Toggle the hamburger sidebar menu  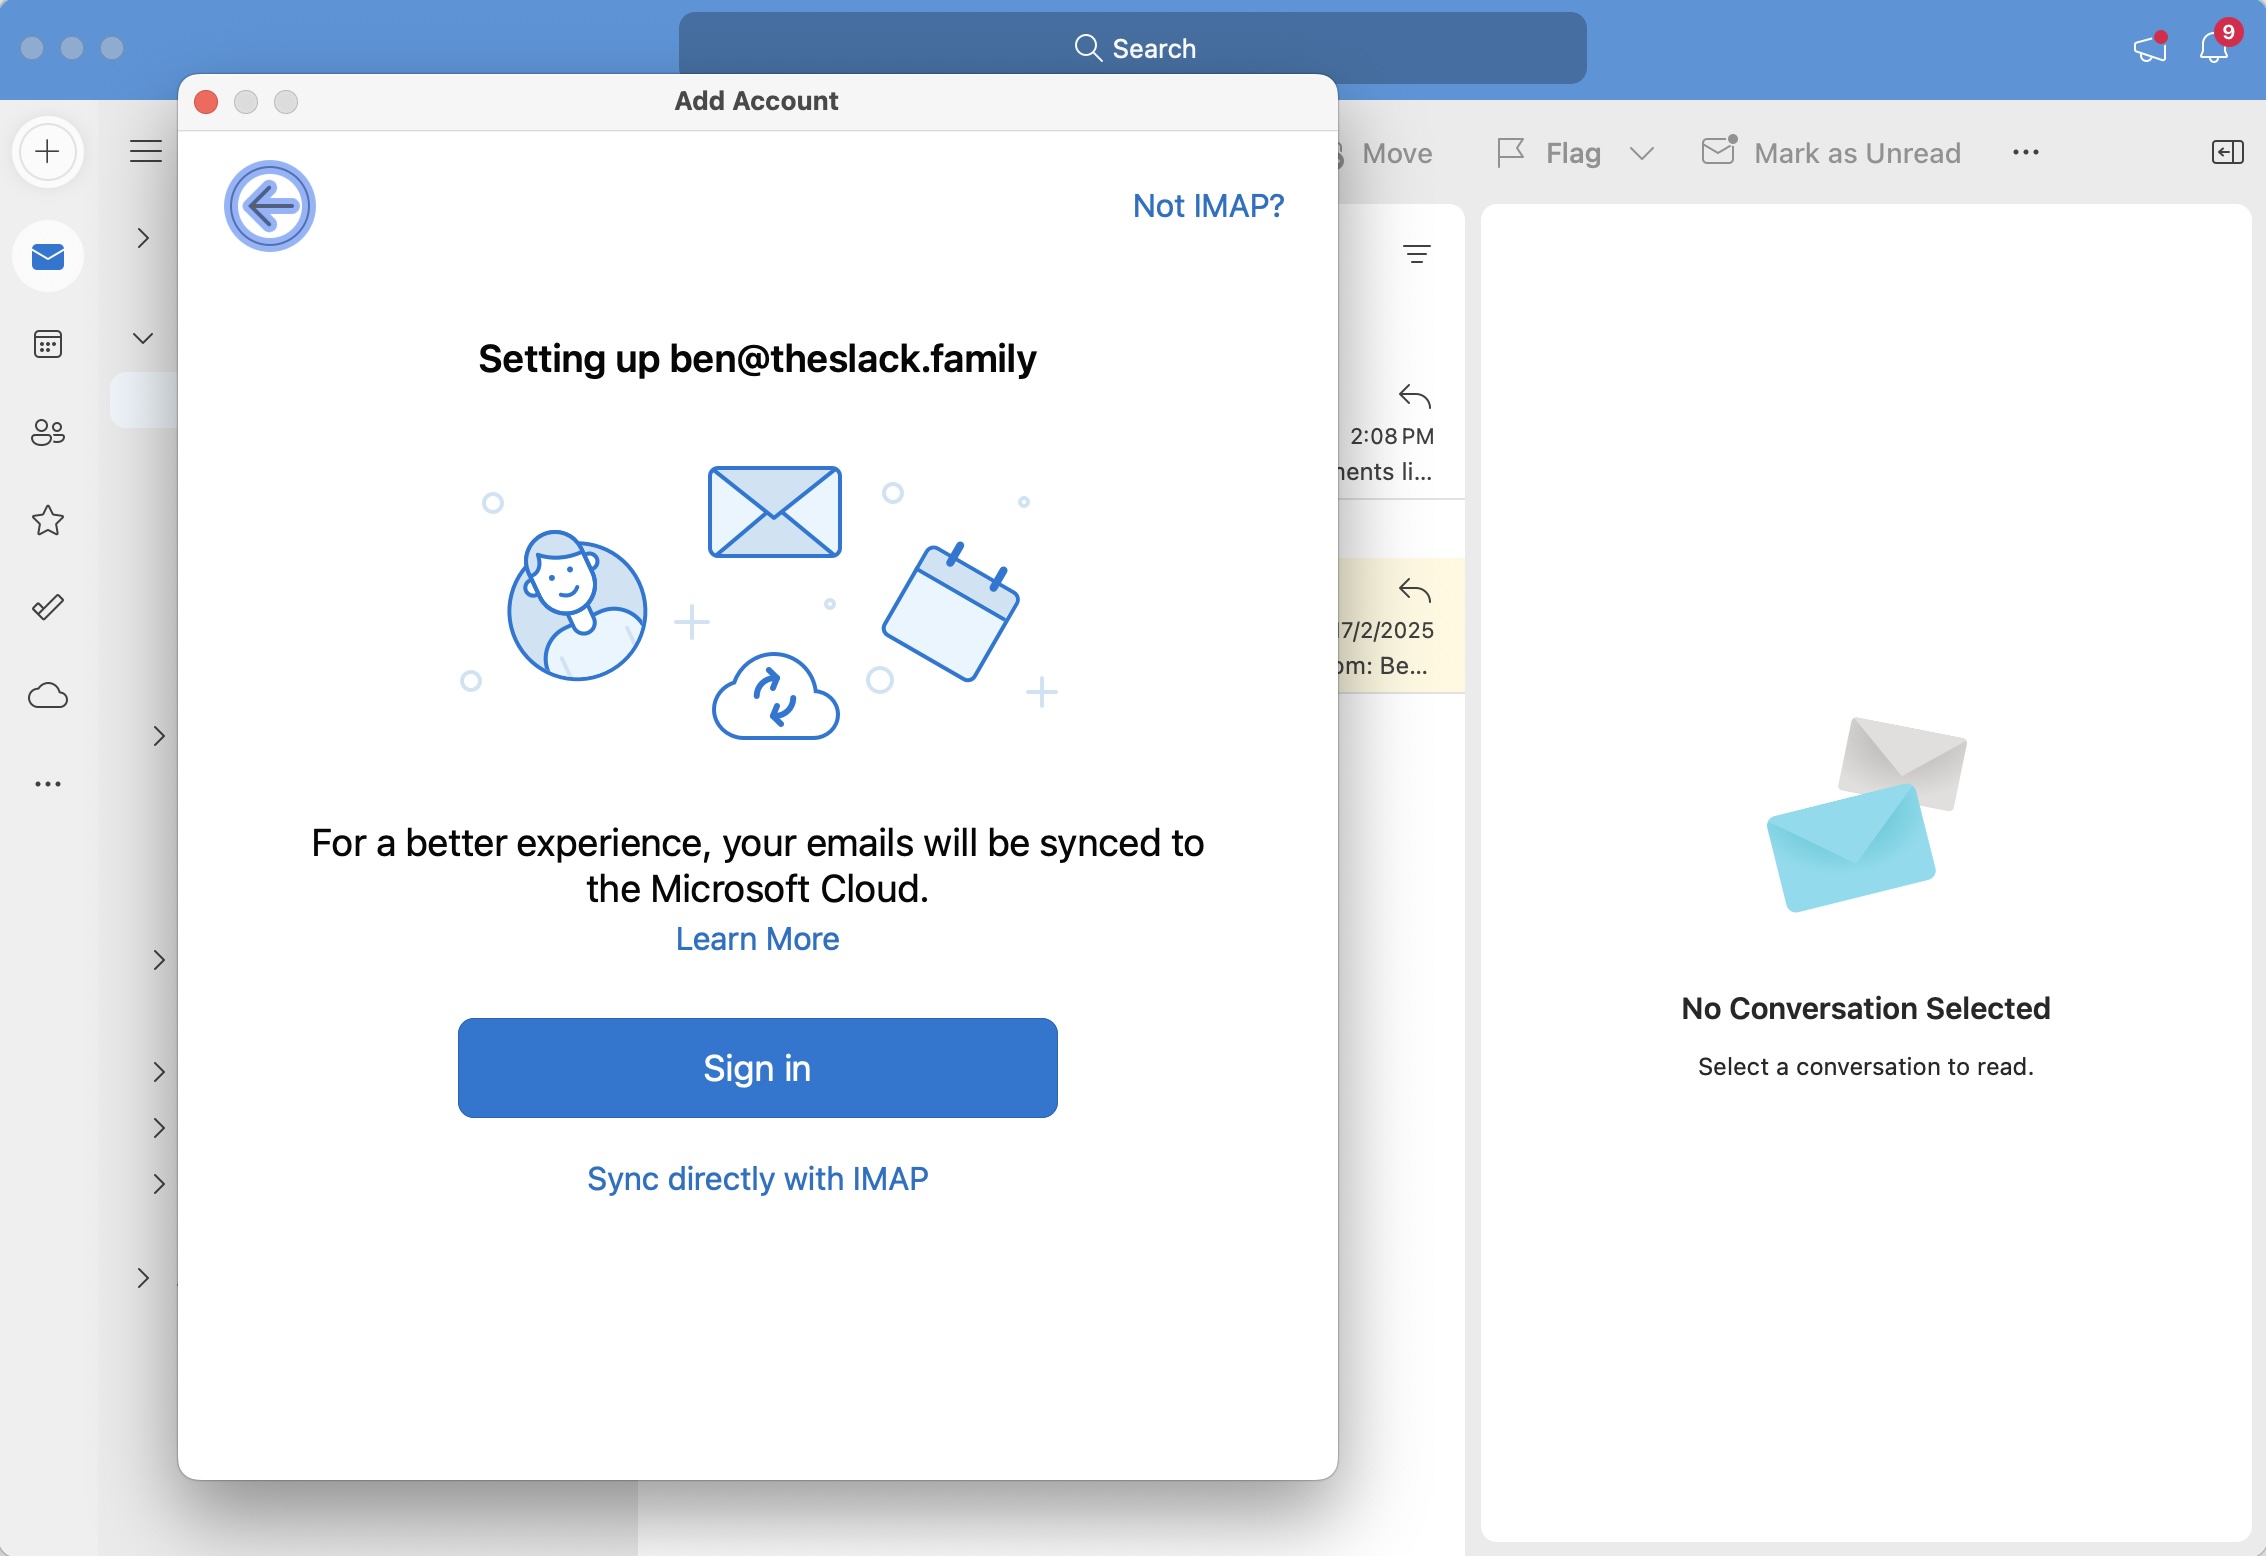(x=146, y=152)
